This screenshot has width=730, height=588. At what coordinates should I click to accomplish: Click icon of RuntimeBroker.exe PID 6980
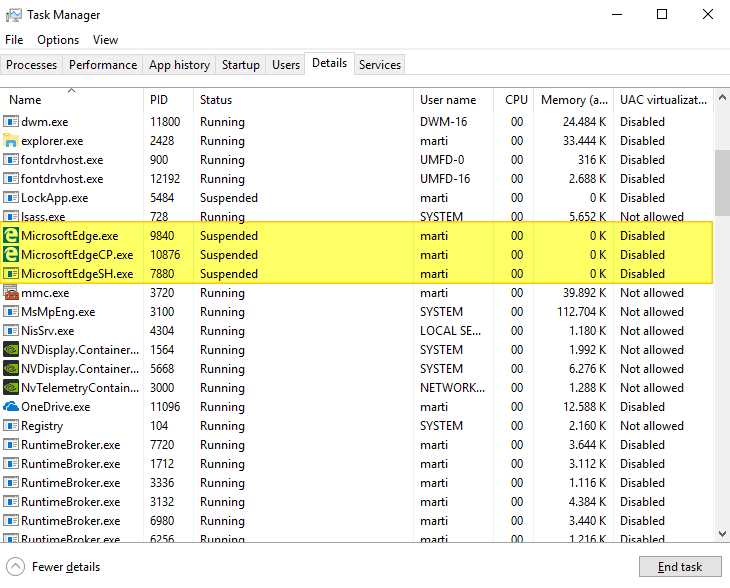[10, 520]
